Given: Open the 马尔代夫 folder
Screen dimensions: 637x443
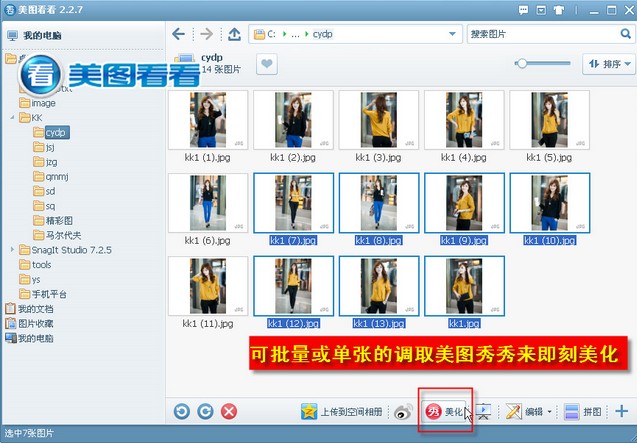Looking at the screenshot, I should coord(57,235).
